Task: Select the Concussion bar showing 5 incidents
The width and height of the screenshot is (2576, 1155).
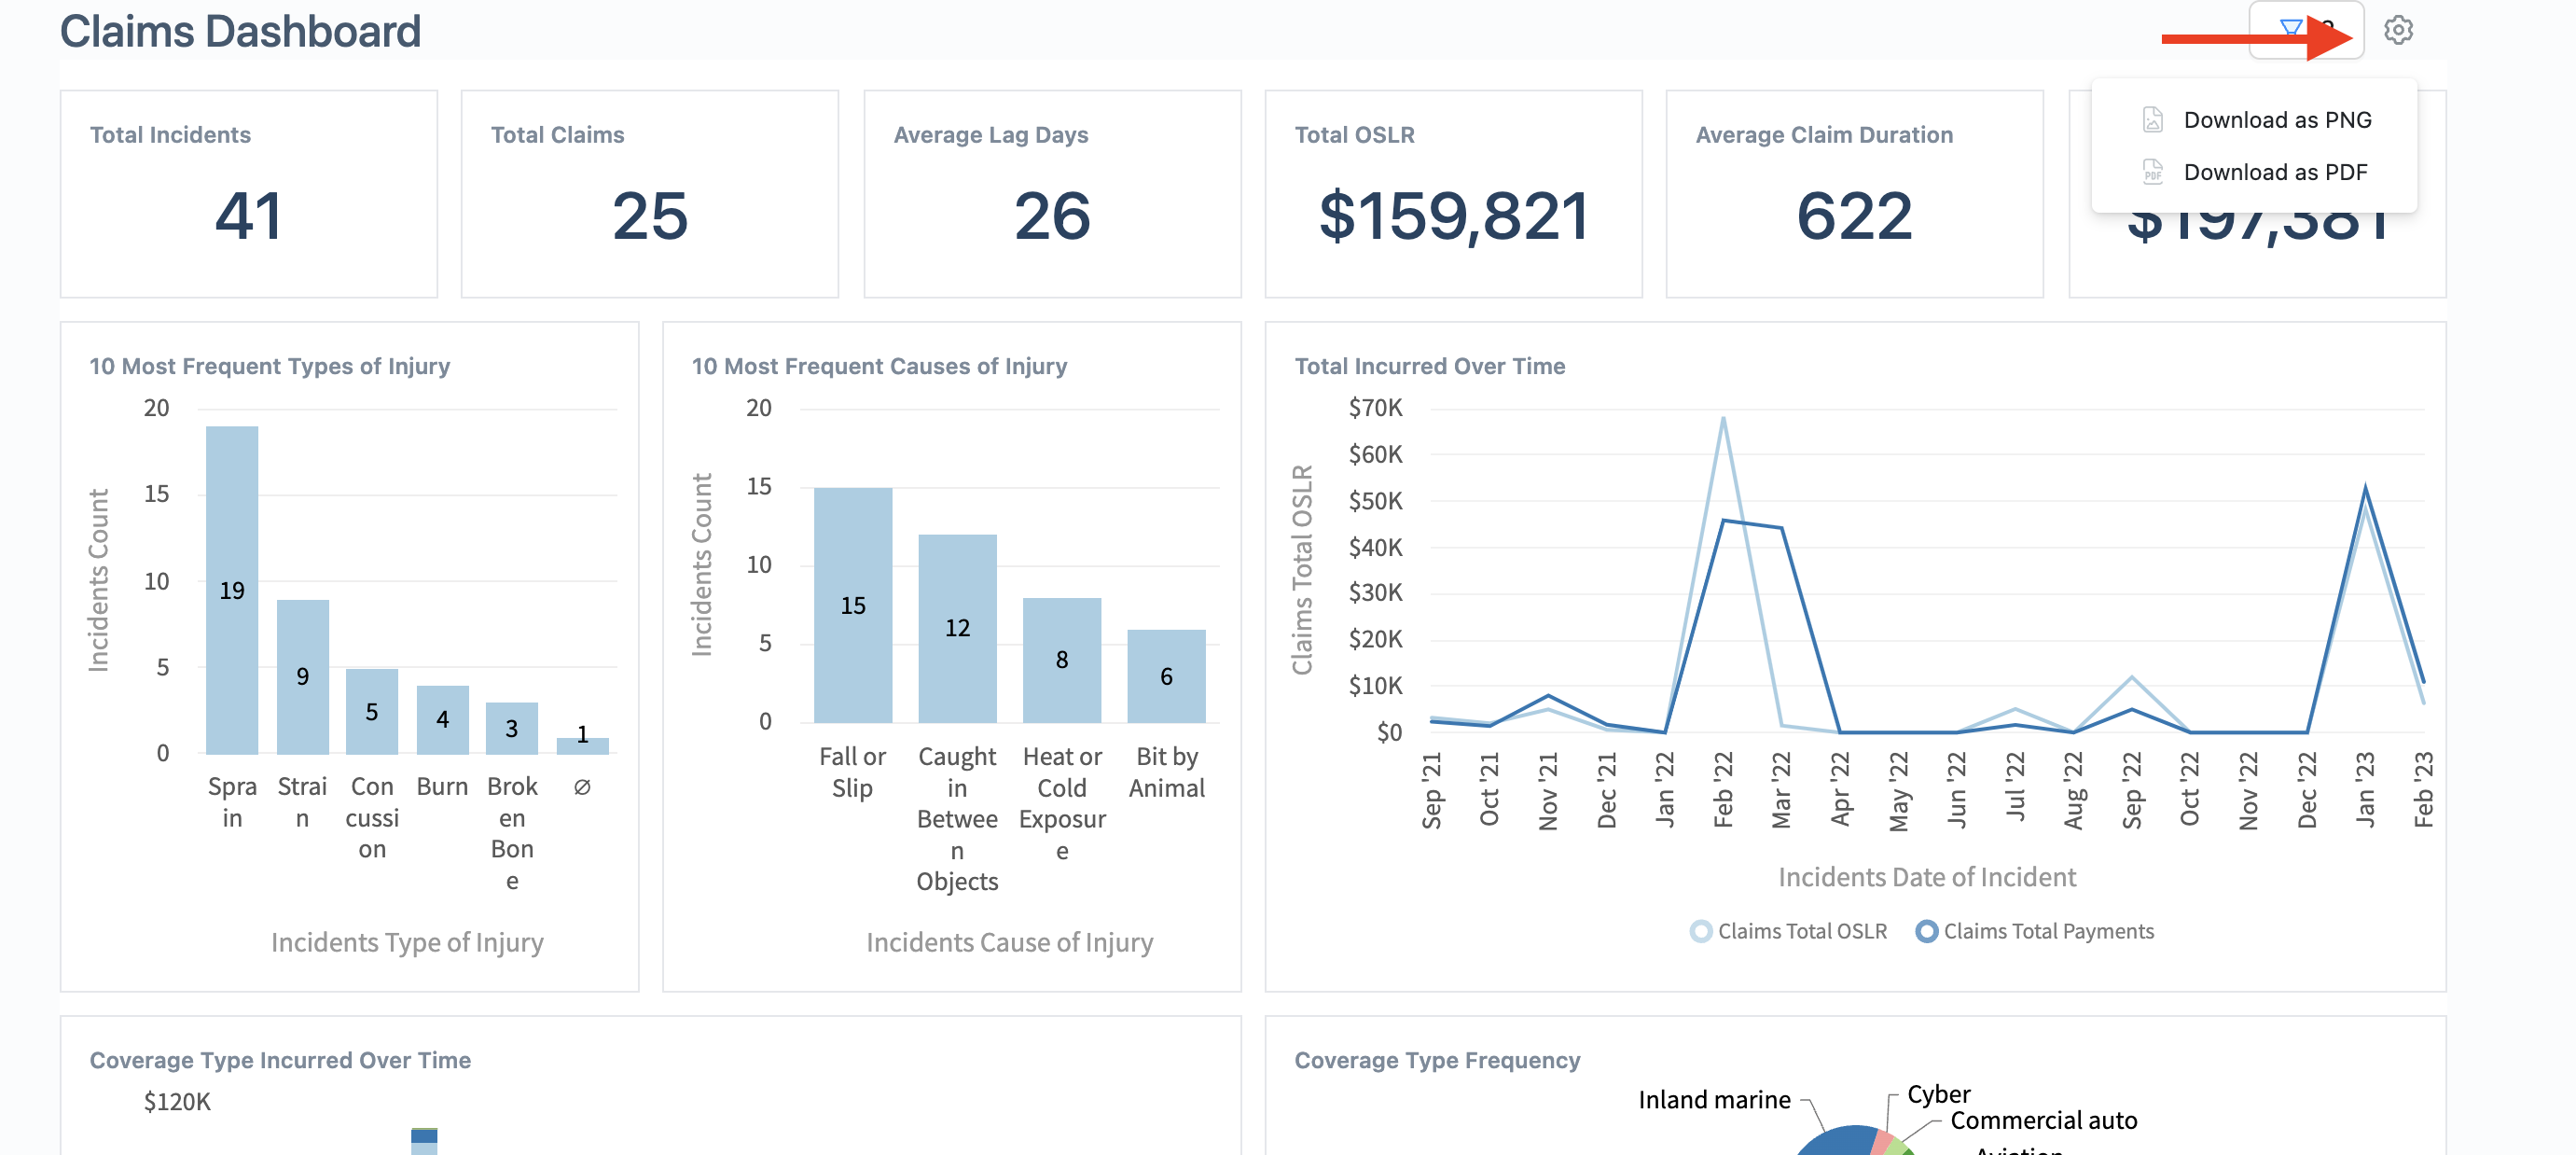Action: click(x=372, y=711)
